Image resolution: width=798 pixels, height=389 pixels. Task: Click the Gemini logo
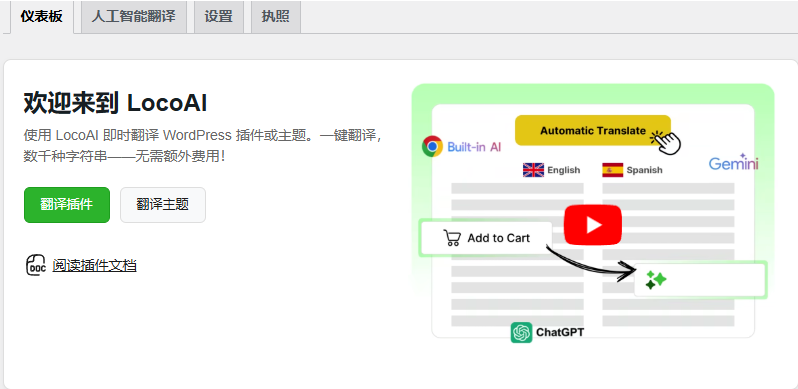(733, 162)
